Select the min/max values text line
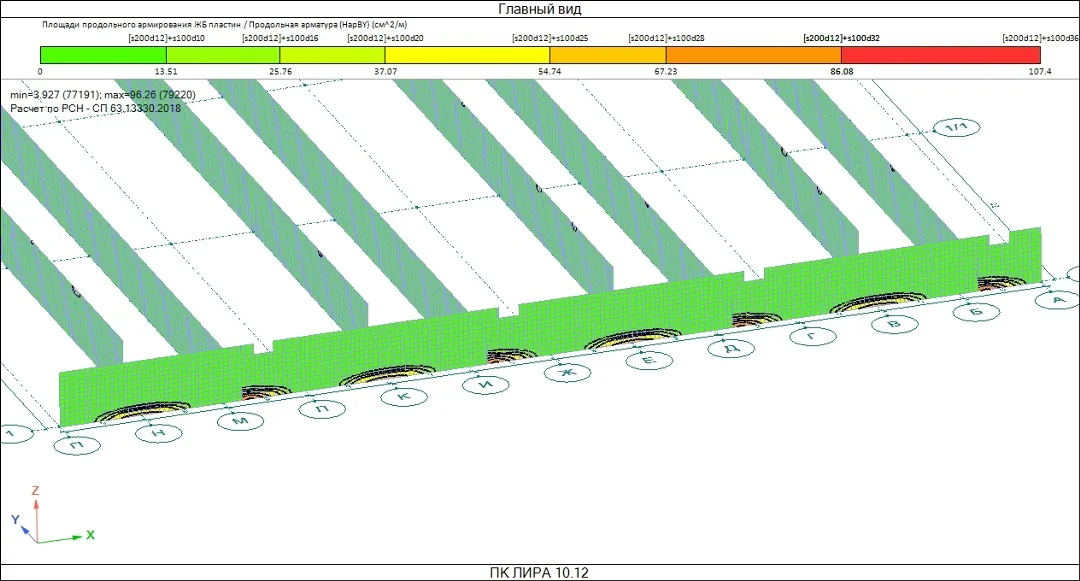This screenshot has width=1080, height=581. (x=103, y=95)
